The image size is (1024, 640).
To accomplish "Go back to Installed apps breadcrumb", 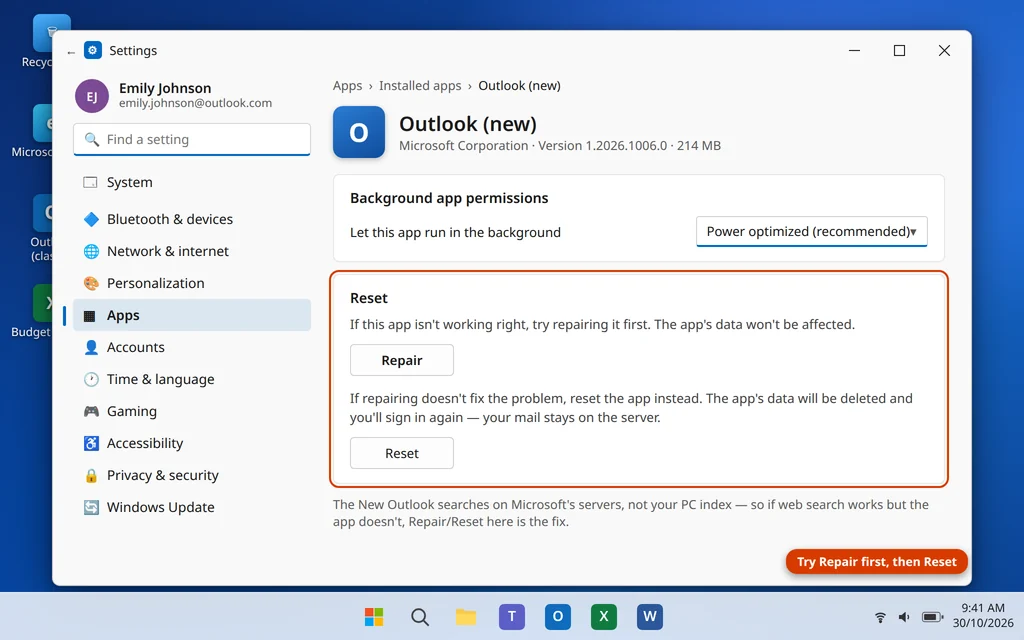I will click(x=420, y=86).
